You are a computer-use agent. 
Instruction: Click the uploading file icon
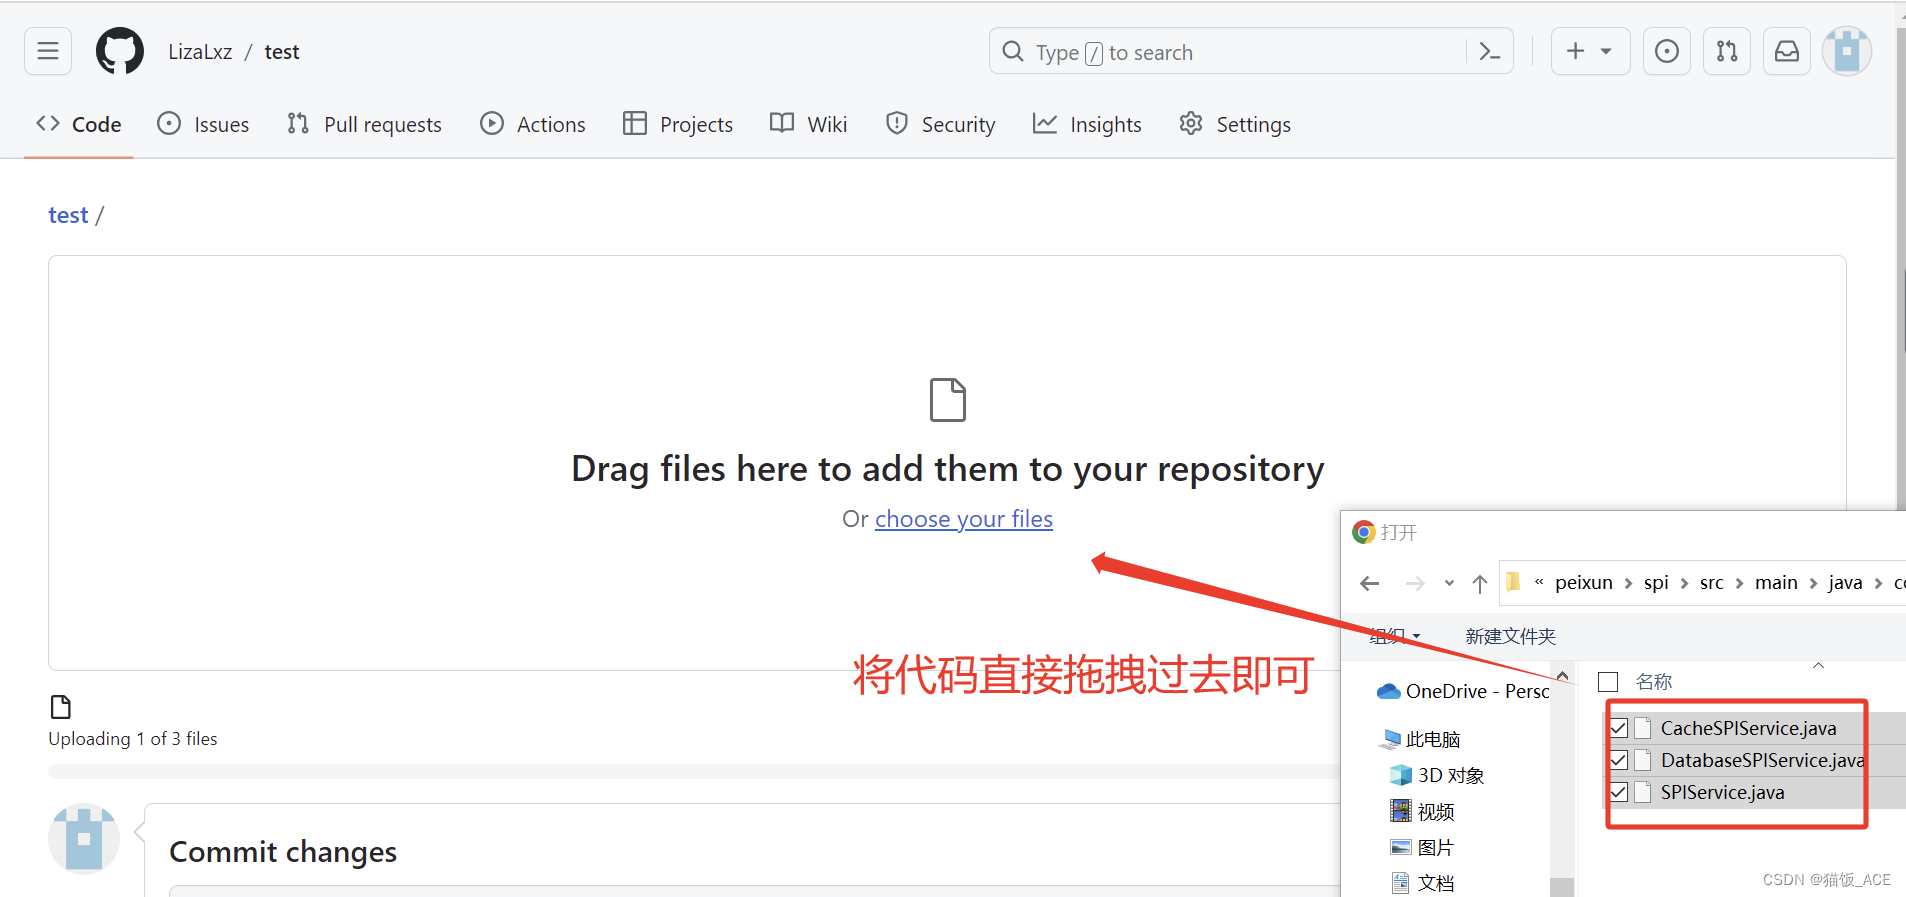60,707
